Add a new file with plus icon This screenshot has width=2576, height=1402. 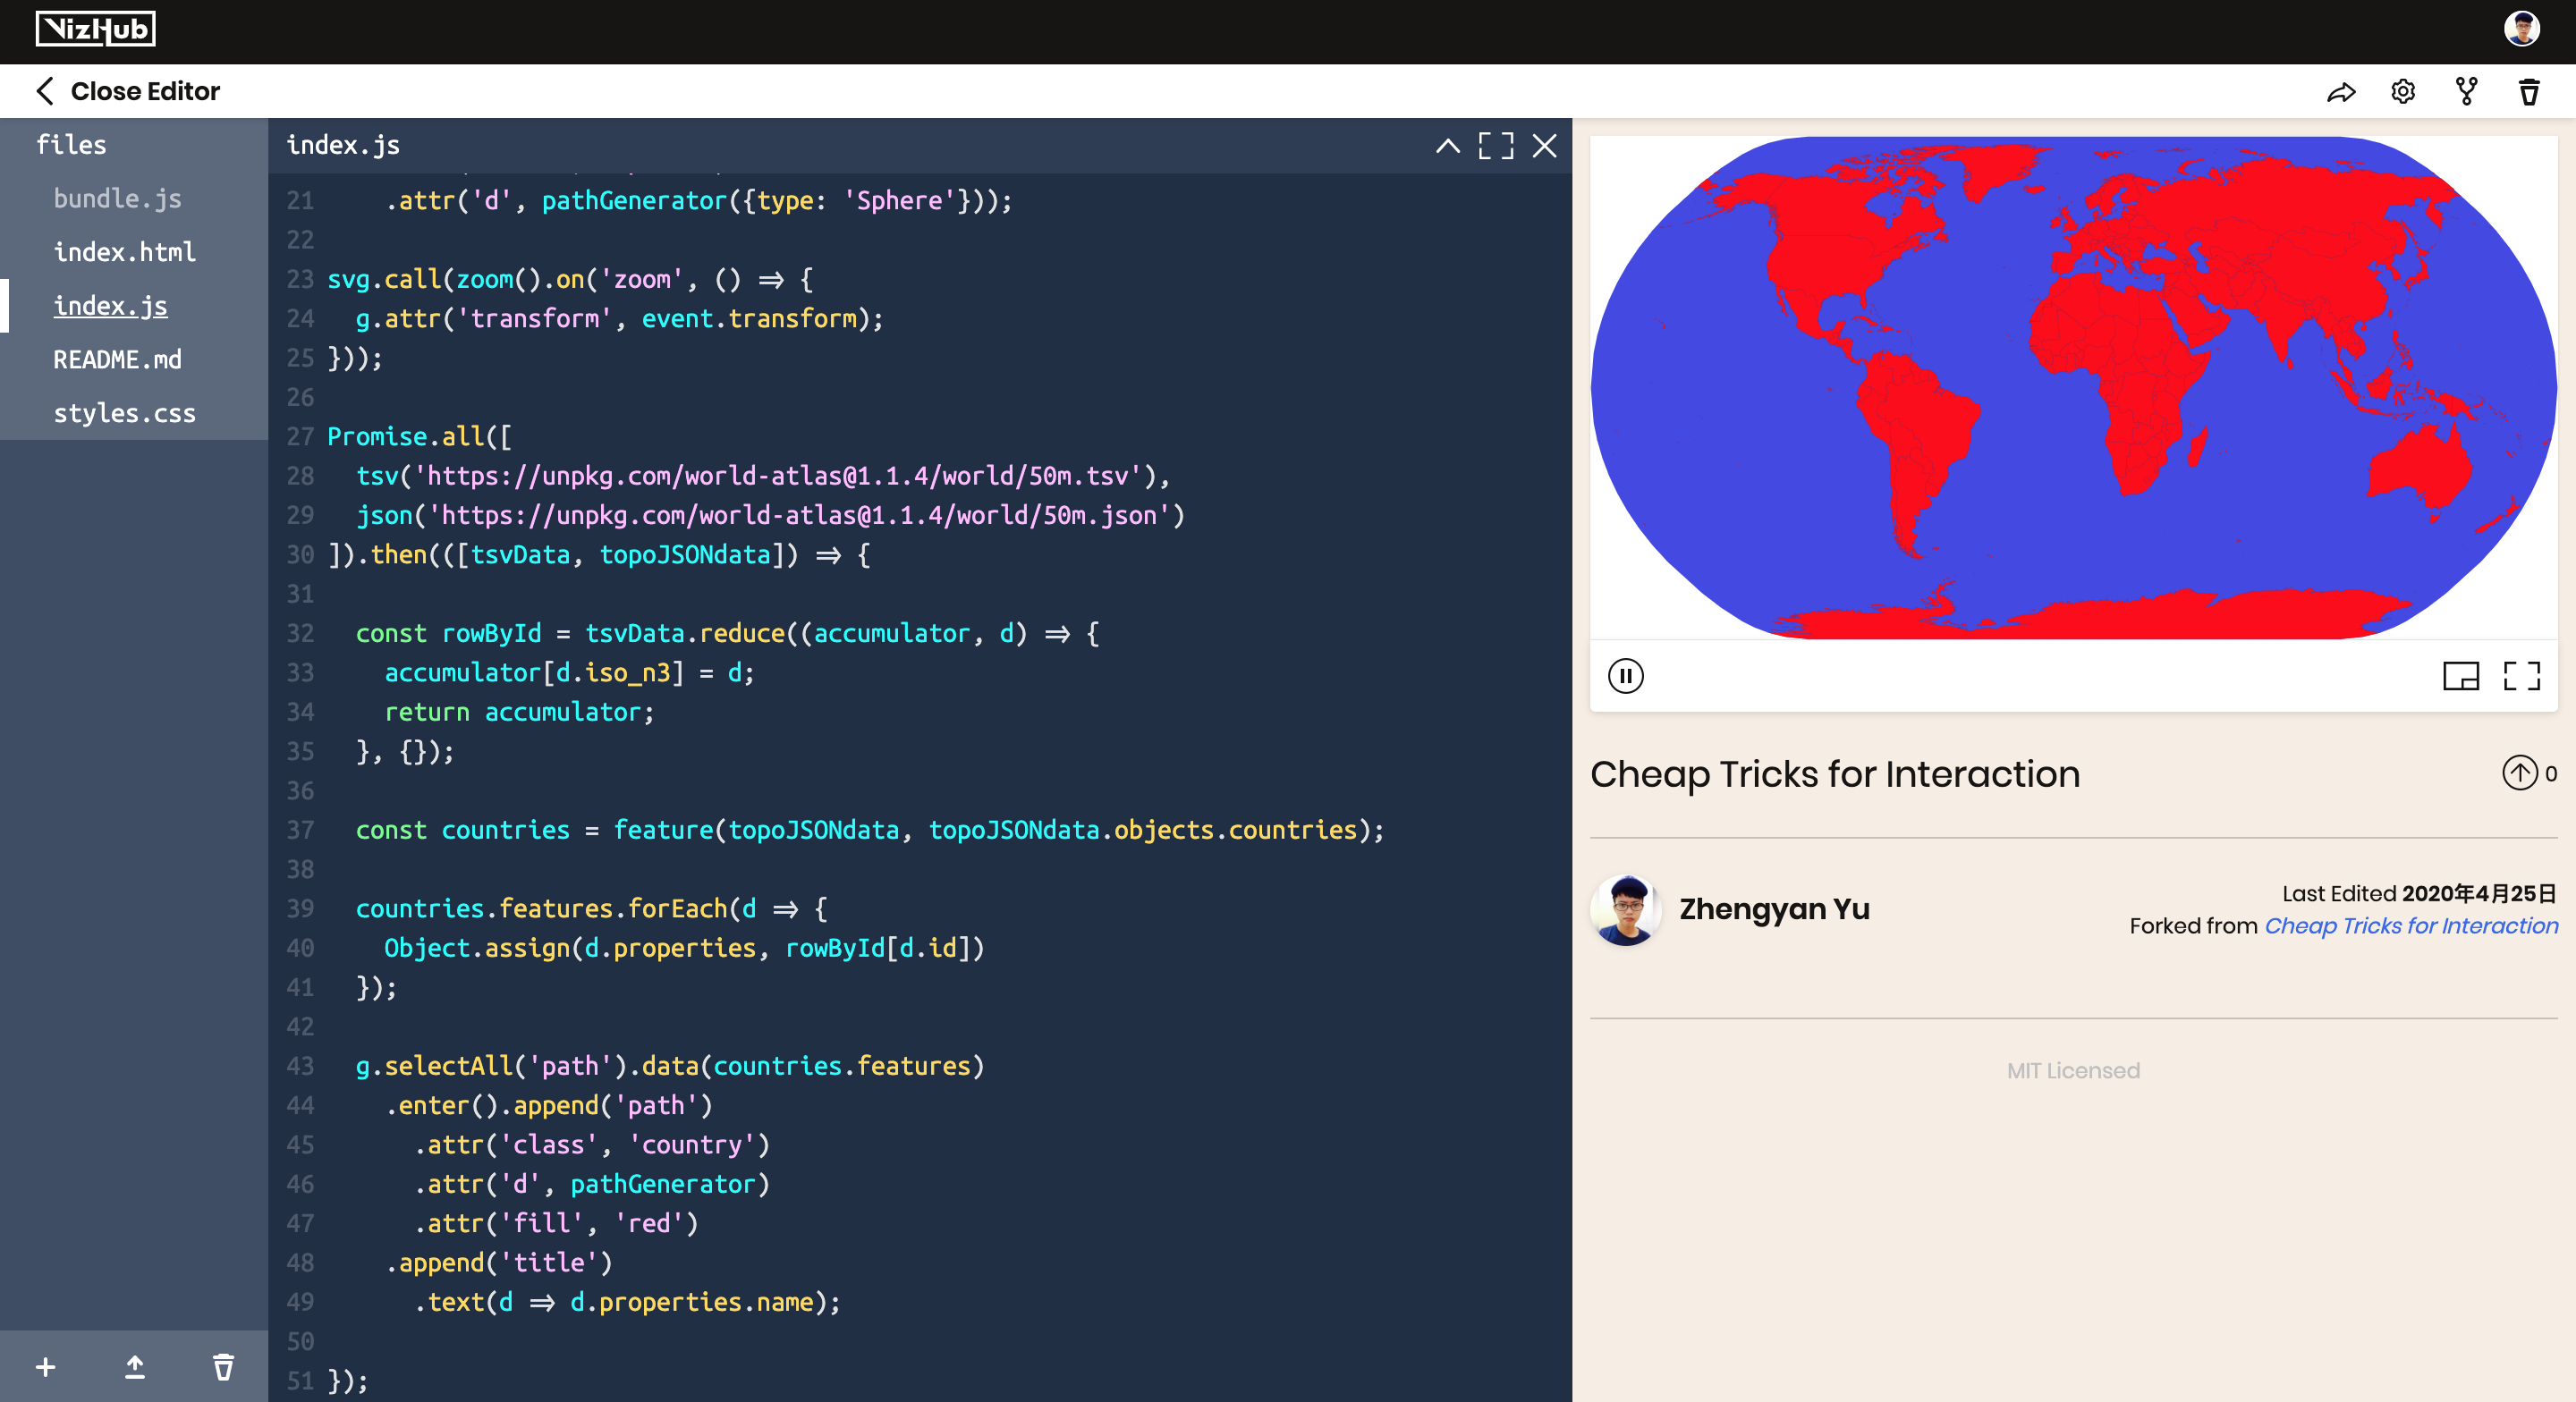(46, 1366)
